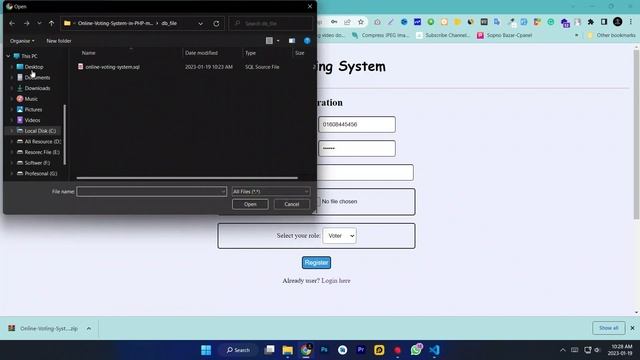Expand the address bar path dropdown
The height and width of the screenshot is (360, 640).
click(x=200, y=24)
